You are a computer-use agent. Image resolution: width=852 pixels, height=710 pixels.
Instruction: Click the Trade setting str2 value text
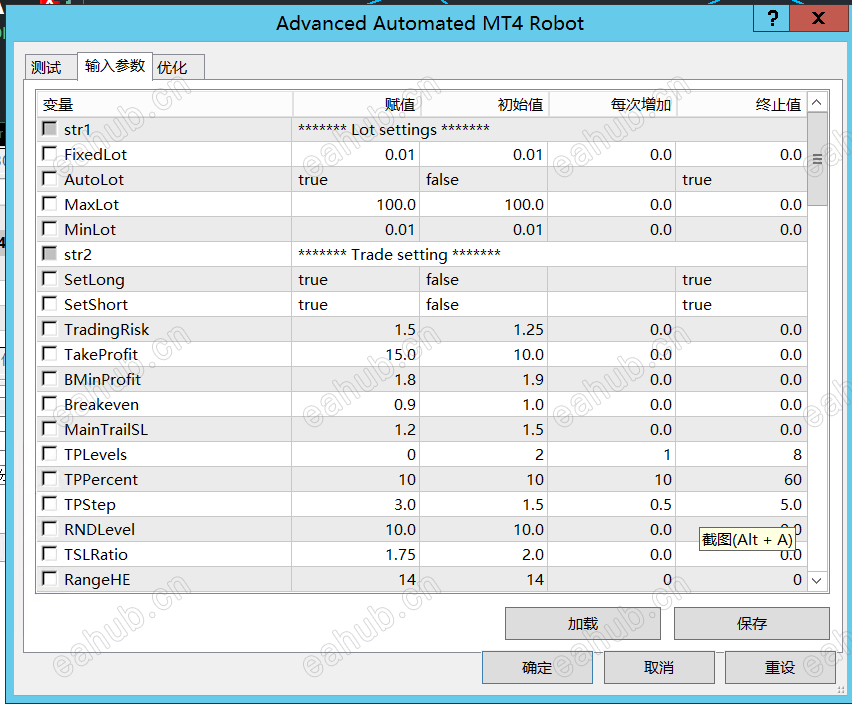399,254
